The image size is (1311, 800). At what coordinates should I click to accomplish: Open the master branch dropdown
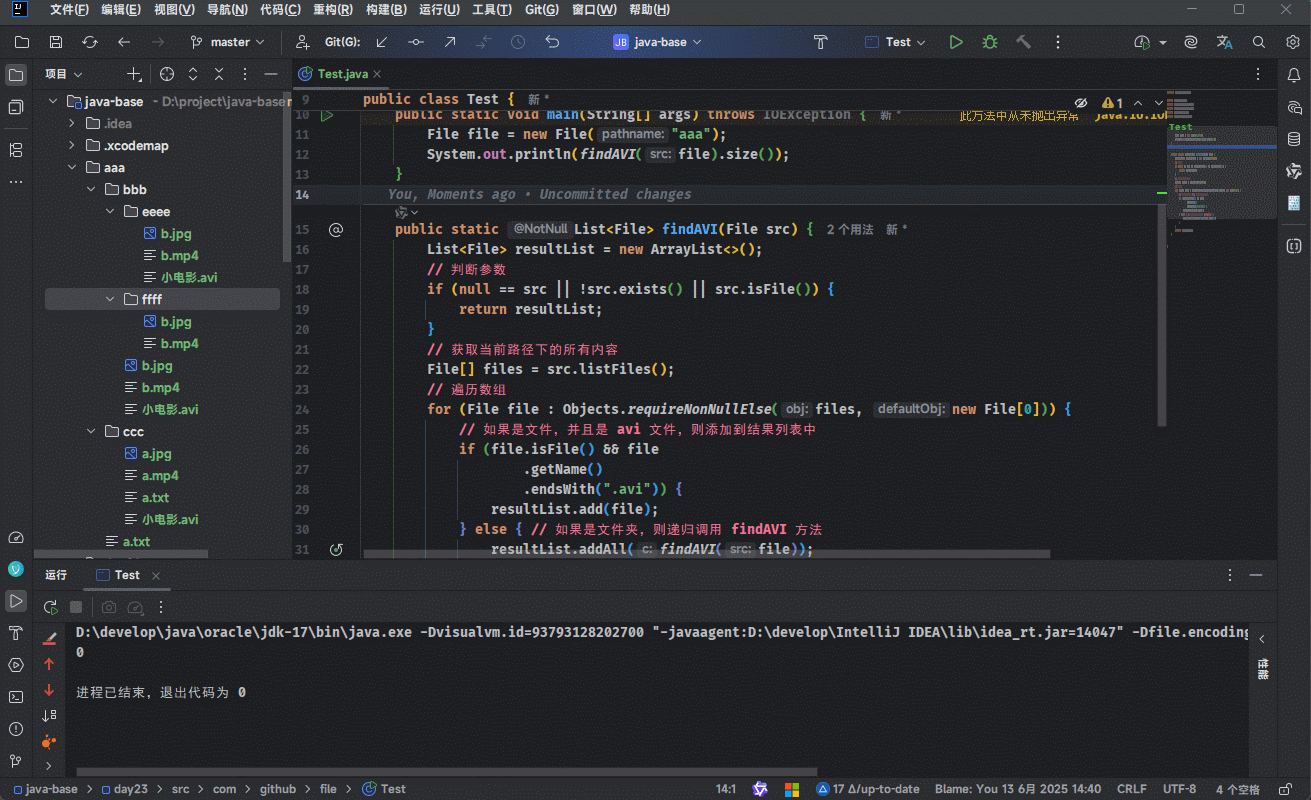(228, 42)
